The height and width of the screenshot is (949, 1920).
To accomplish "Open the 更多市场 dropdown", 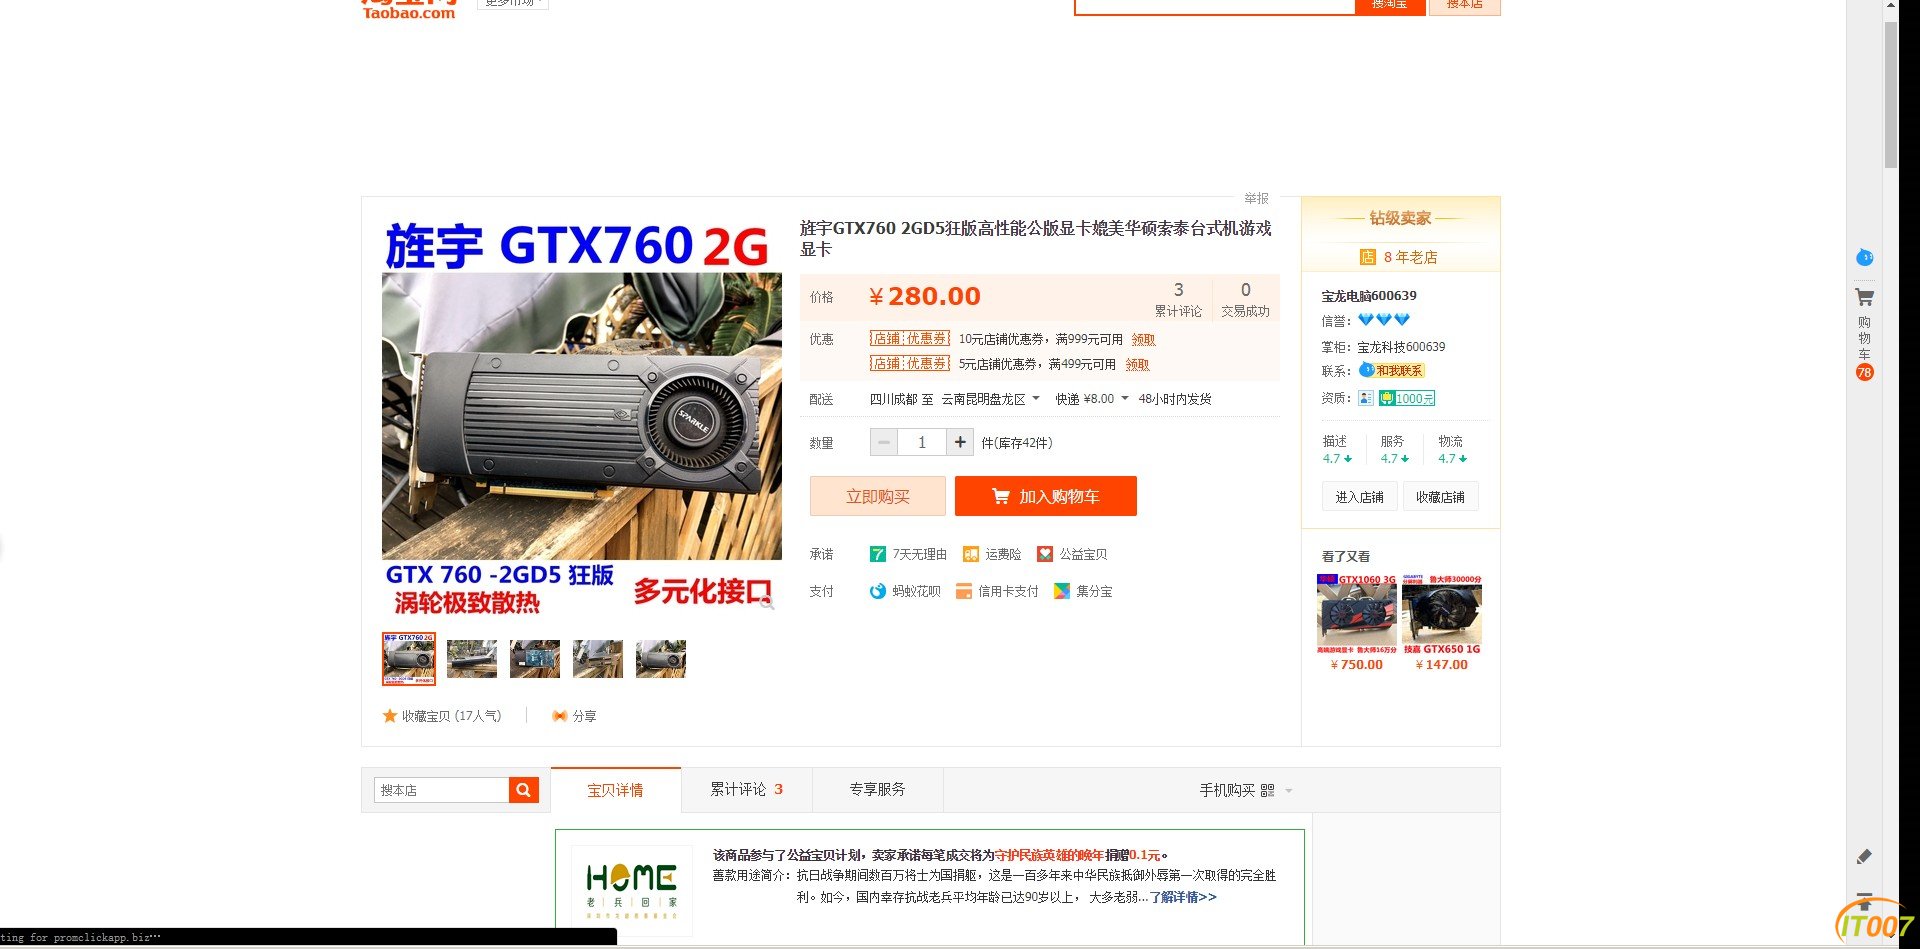I will 513,4.
